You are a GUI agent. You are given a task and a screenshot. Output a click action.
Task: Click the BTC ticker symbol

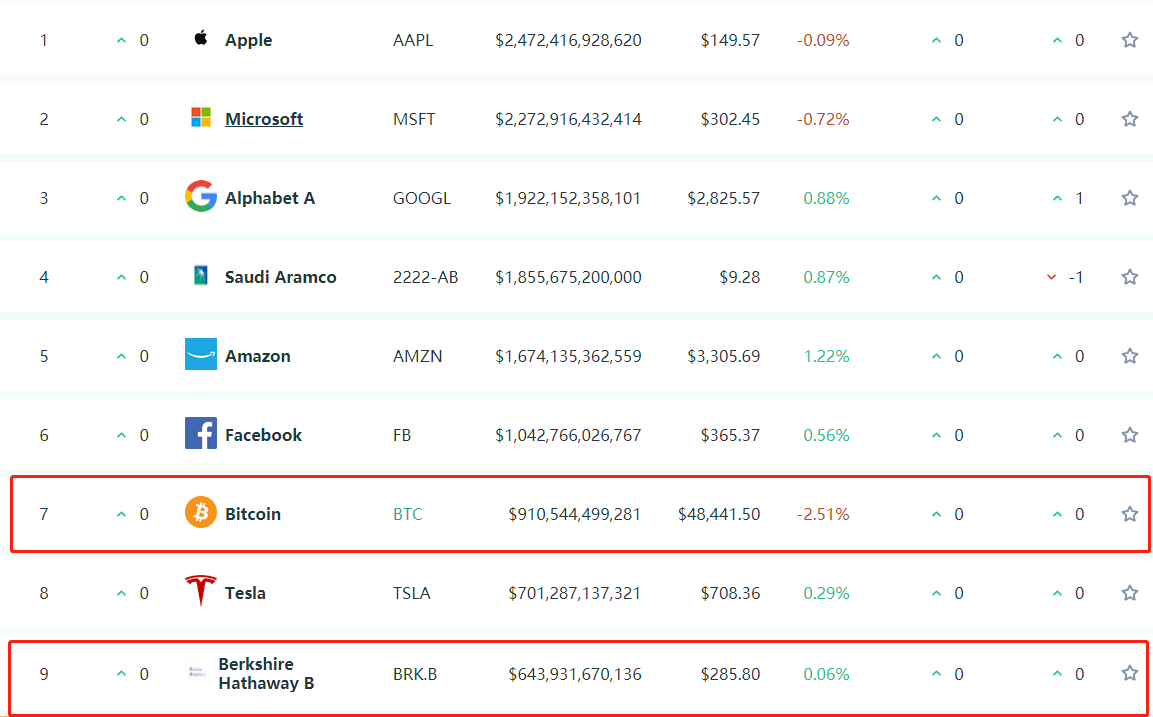tap(408, 514)
